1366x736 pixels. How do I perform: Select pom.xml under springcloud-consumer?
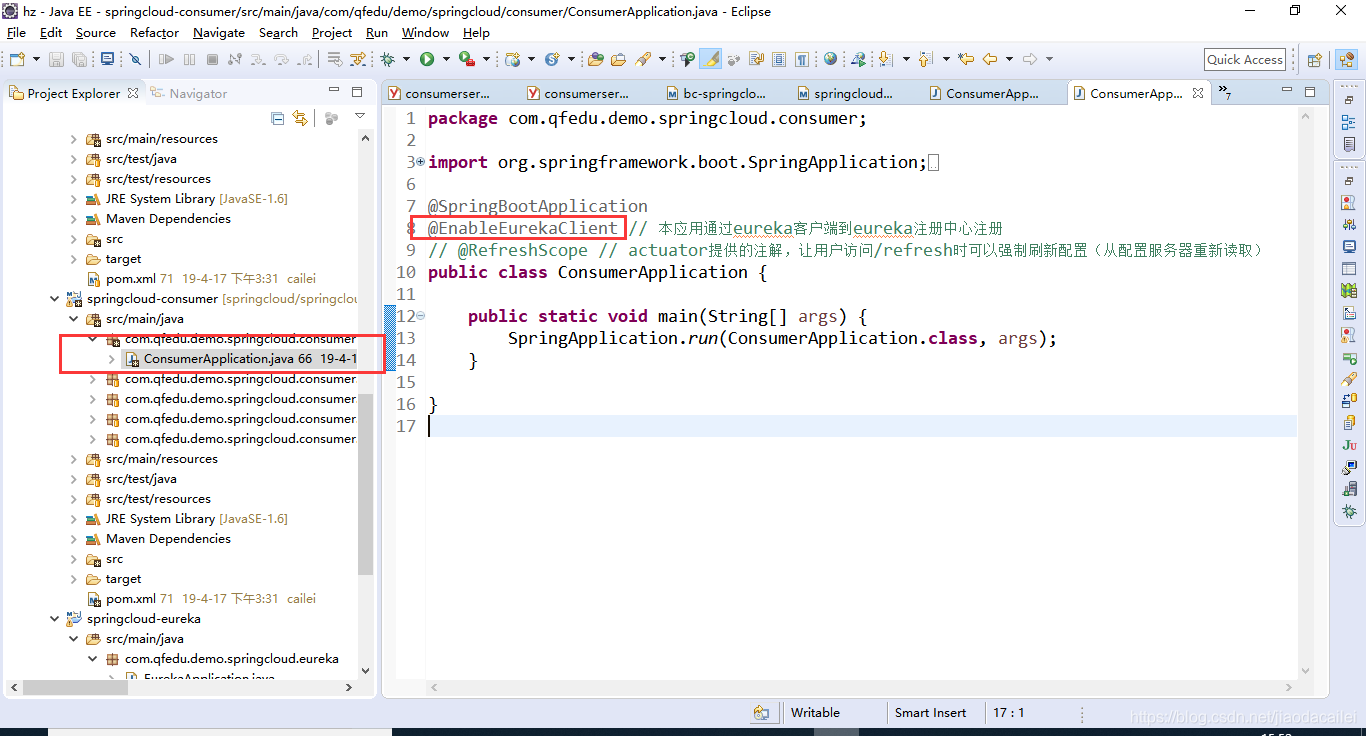(130, 599)
